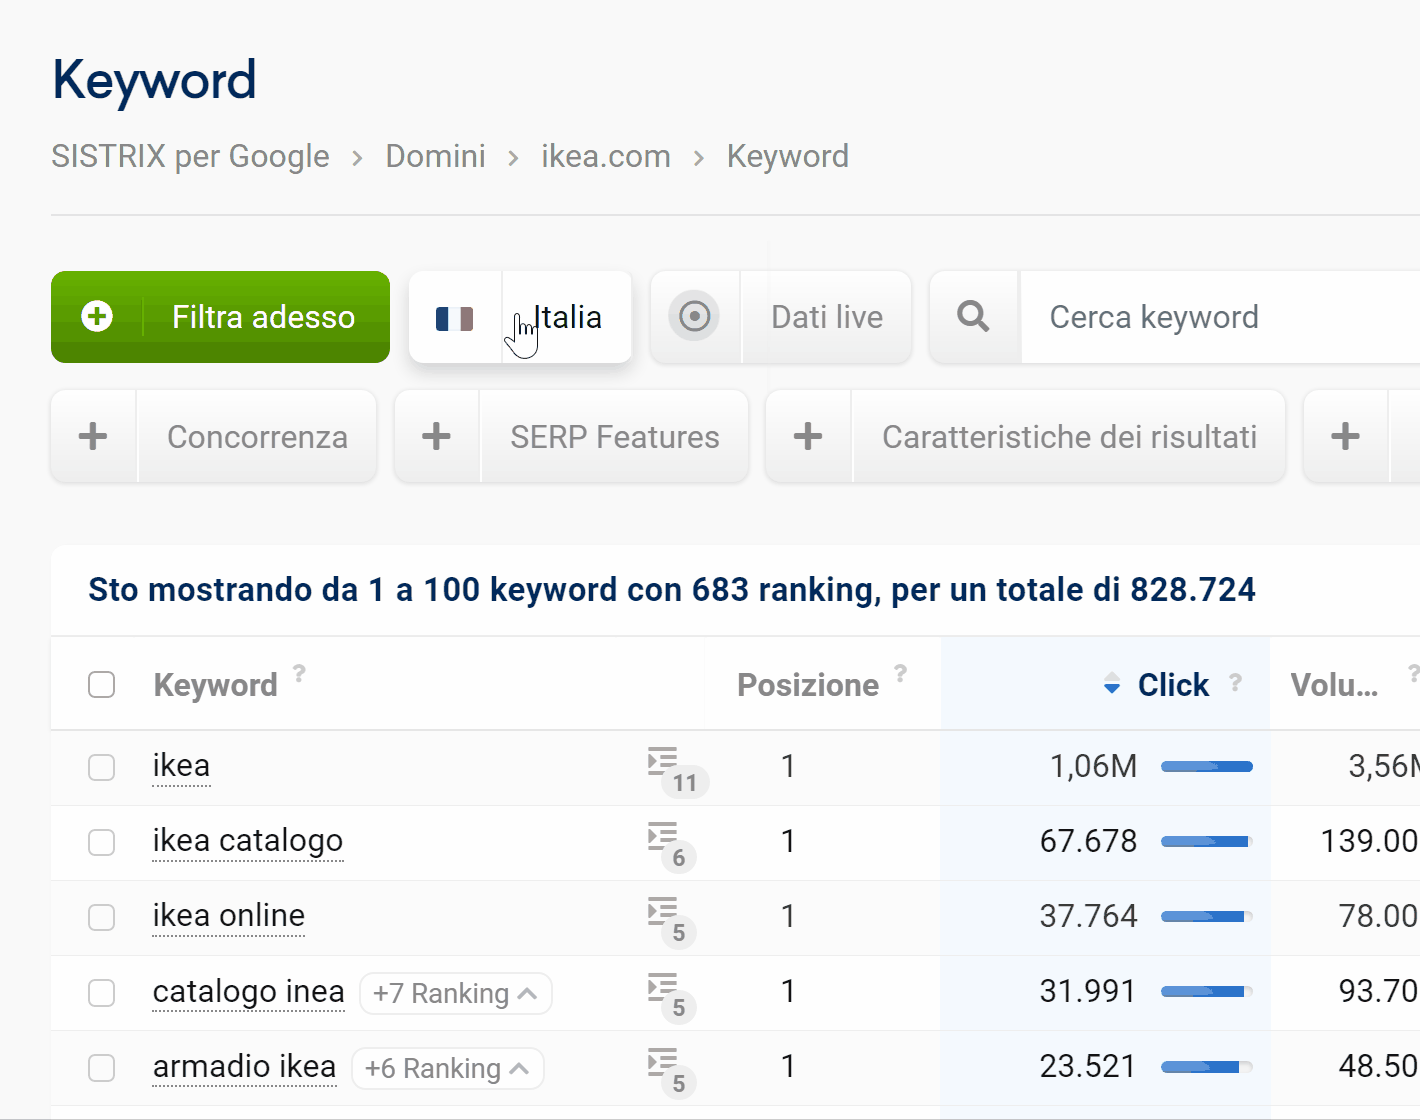Sort table by Click column
Image resolution: width=1420 pixels, height=1120 pixels.
click(x=1173, y=685)
